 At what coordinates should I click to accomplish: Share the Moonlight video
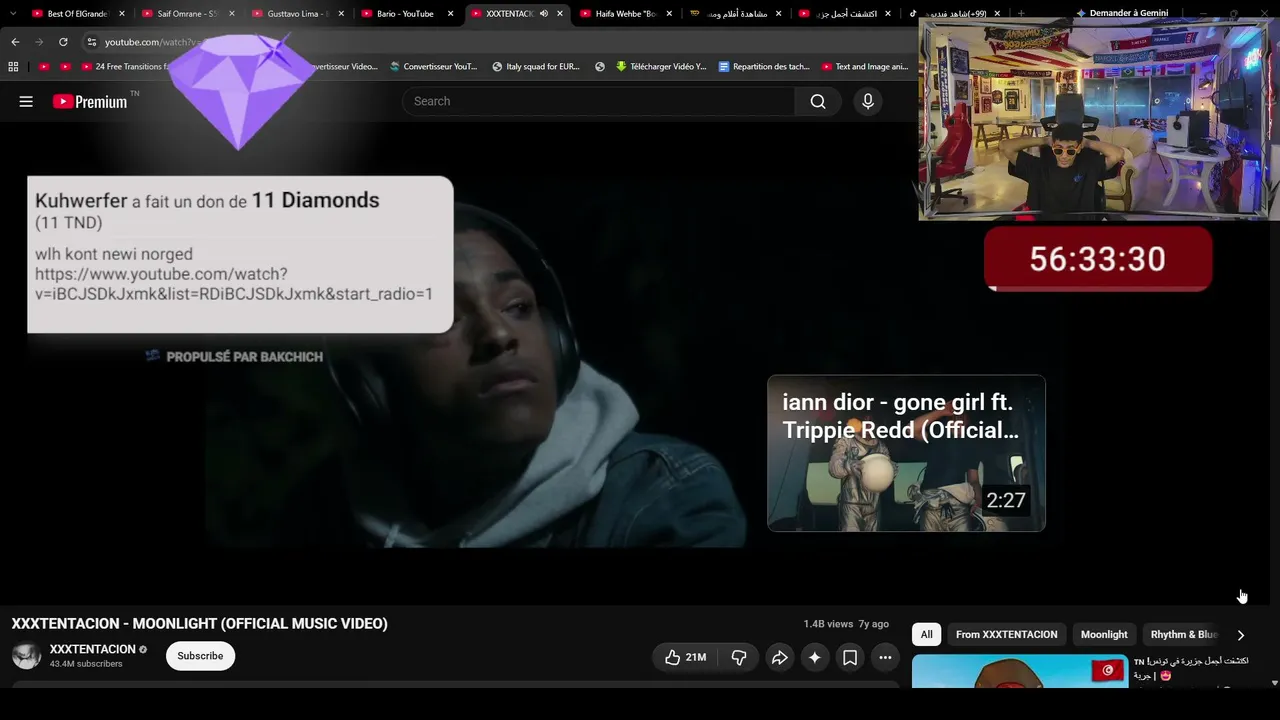[x=779, y=657]
